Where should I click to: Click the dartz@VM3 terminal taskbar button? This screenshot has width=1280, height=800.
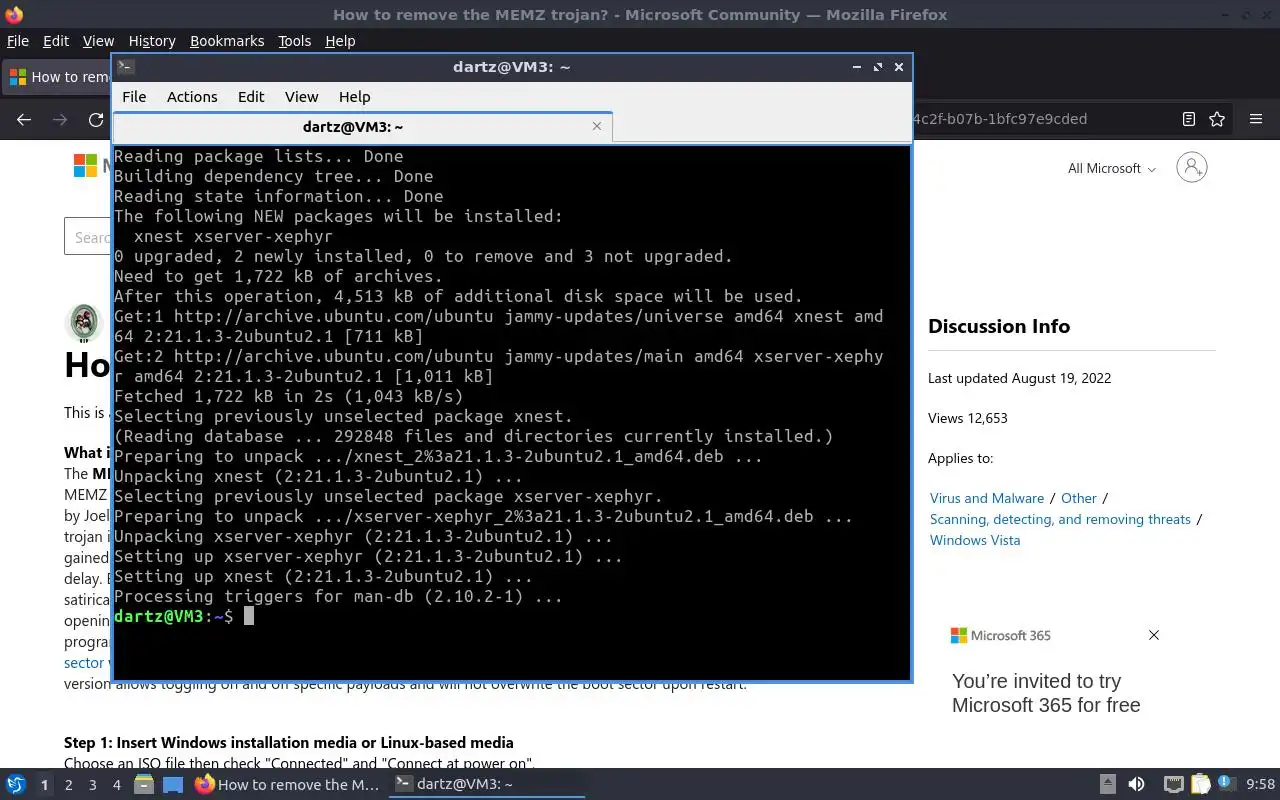[487, 784]
